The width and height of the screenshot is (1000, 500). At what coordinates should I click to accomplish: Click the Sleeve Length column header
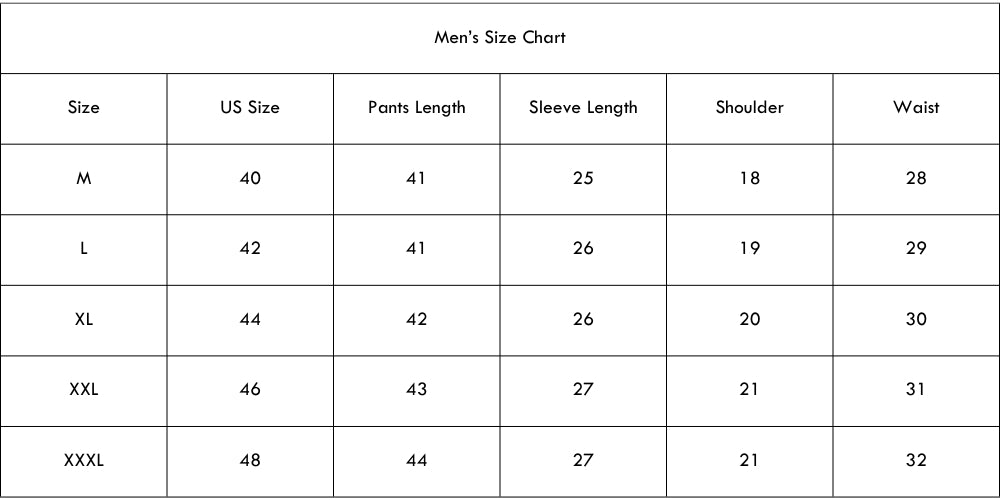(x=583, y=108)
